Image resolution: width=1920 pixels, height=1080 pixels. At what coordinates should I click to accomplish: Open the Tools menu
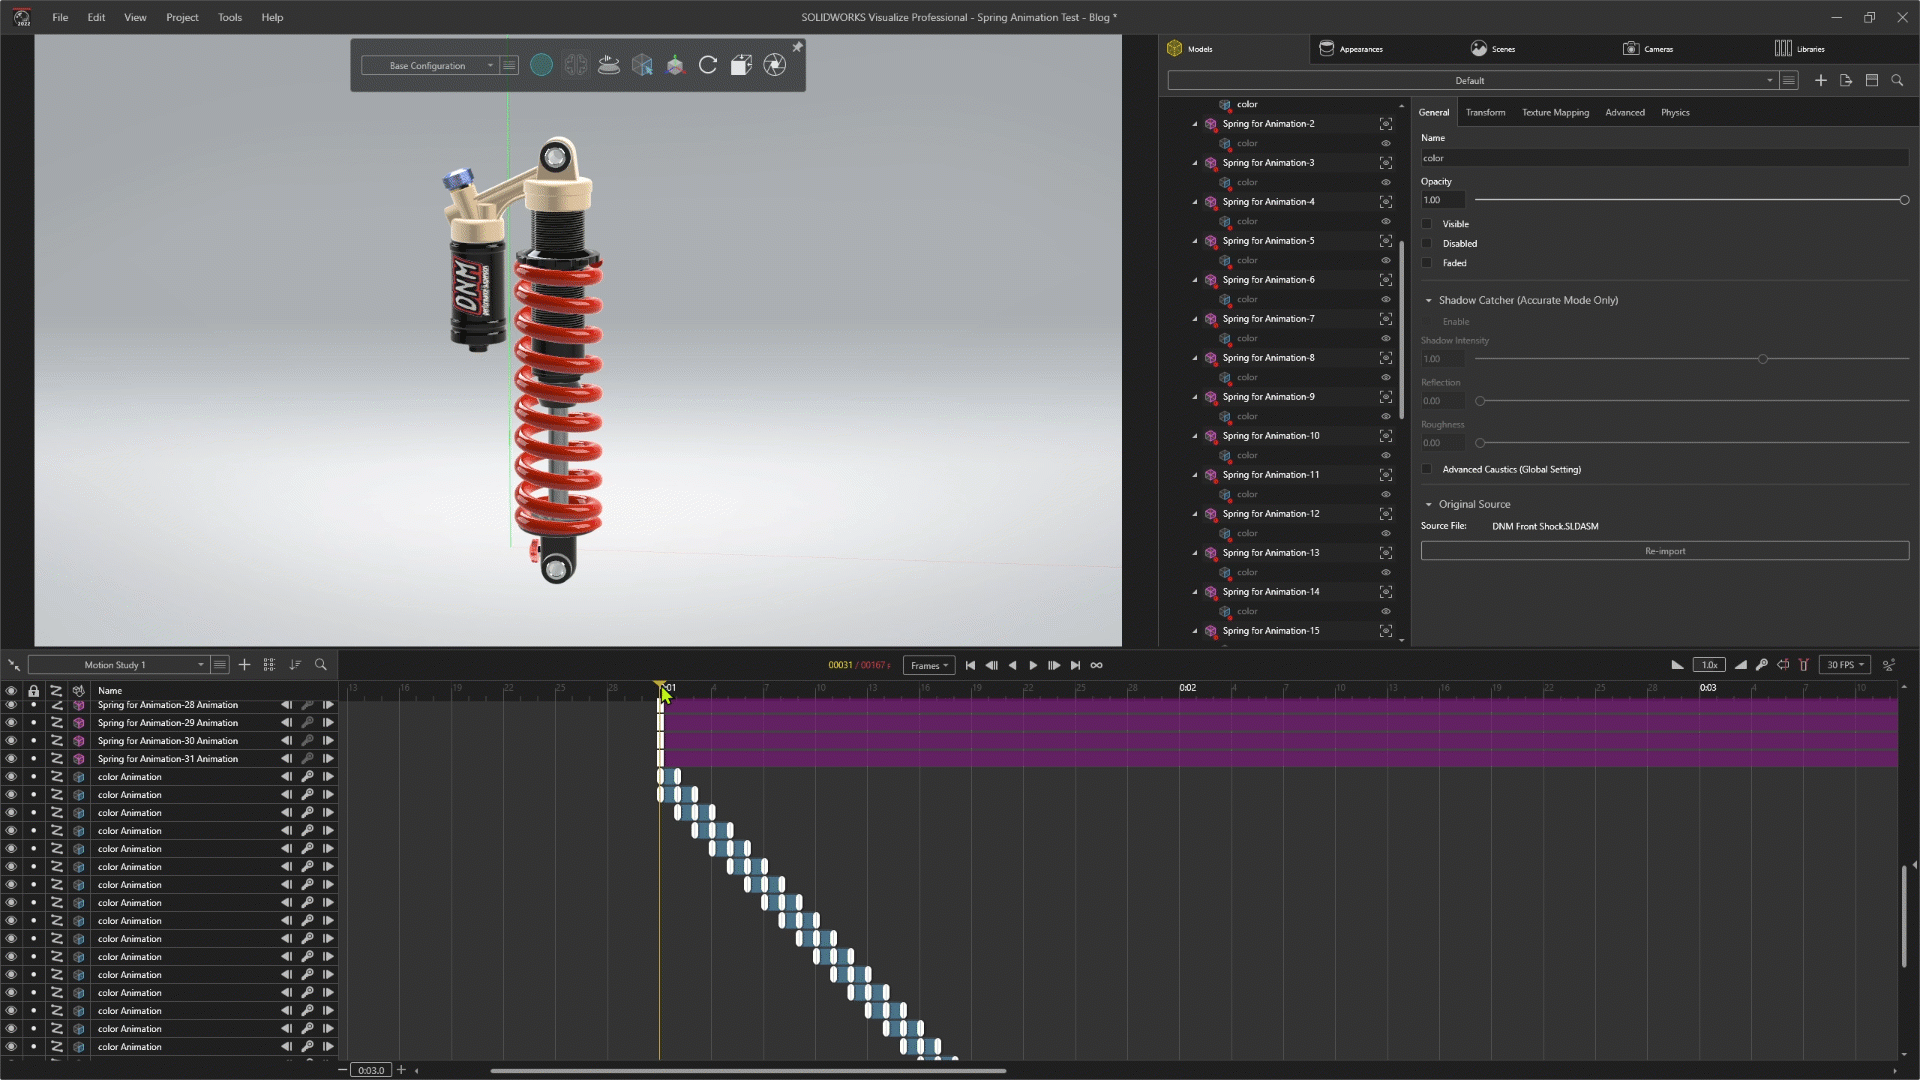click(x=230, y=17)
